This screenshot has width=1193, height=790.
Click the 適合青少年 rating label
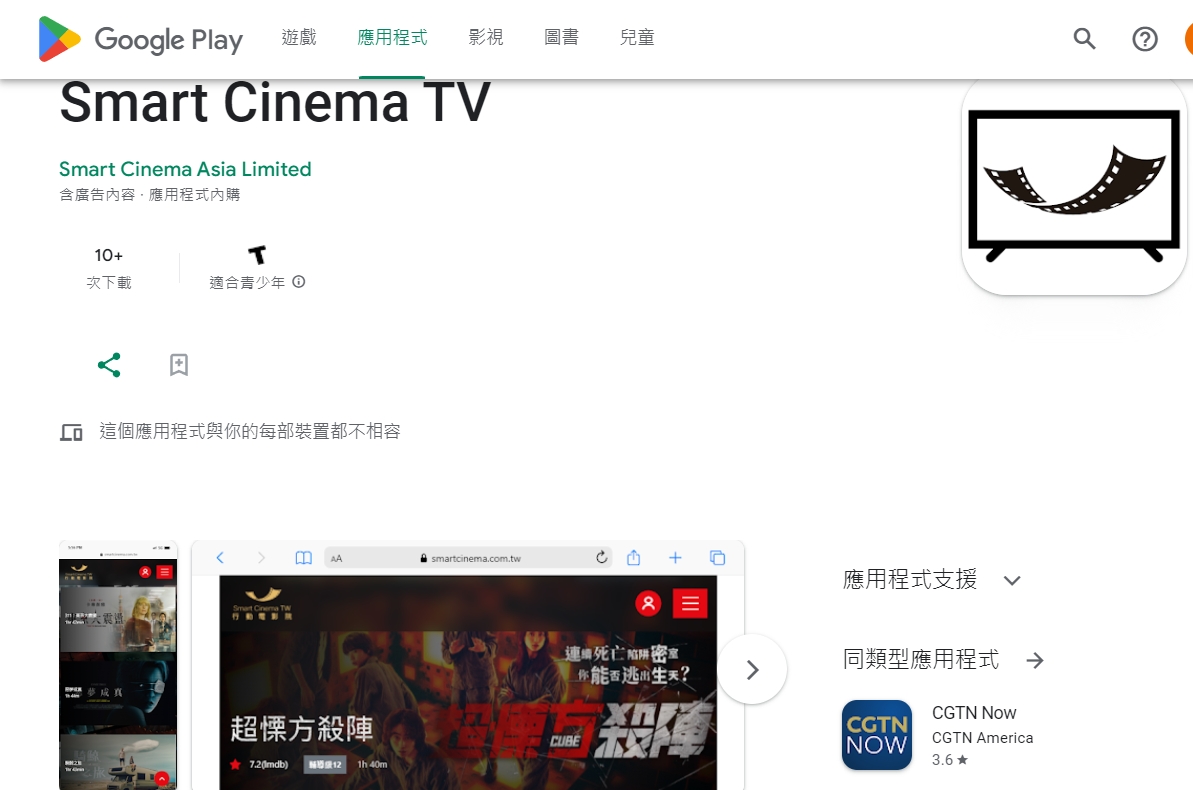point(247,282)
